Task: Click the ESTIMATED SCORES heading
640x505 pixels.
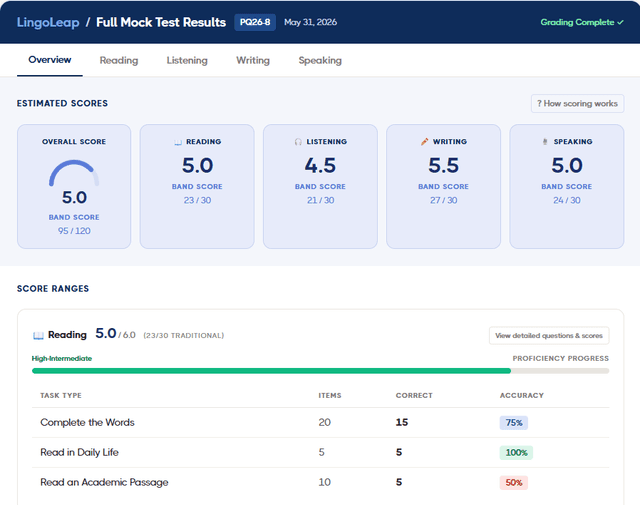Action: pos(62,103)
